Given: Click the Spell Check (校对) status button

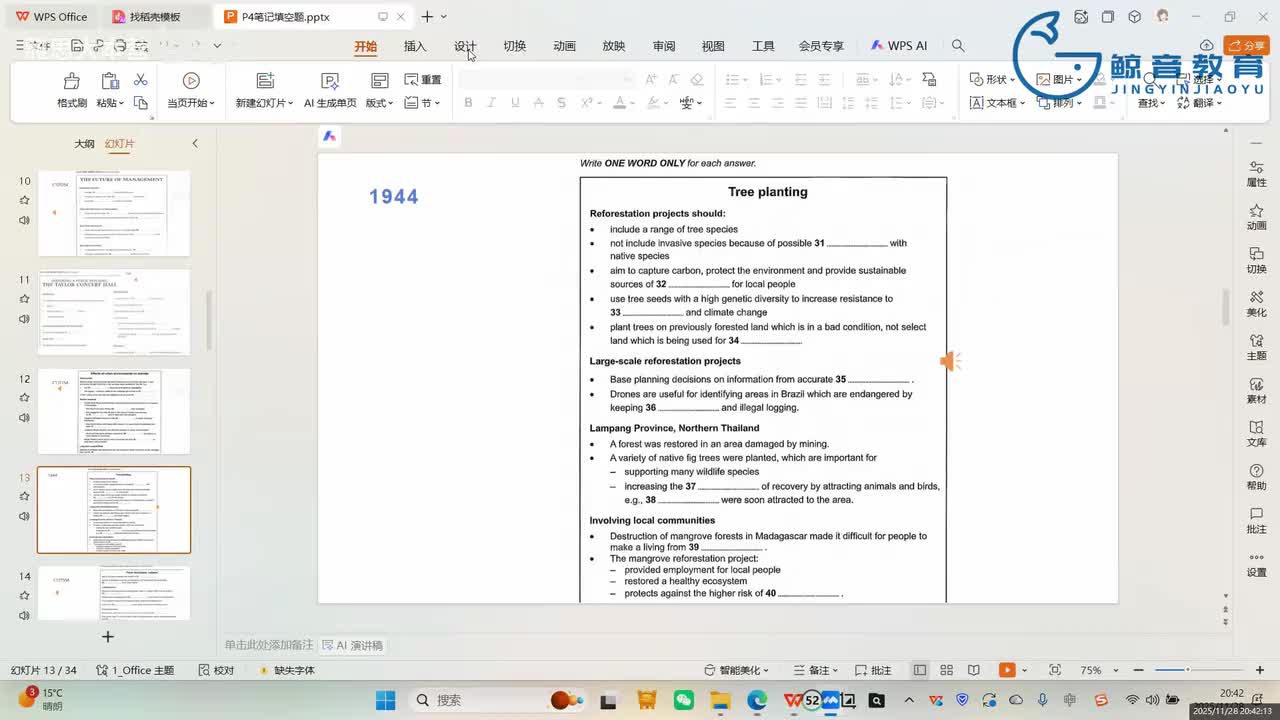Looking at the screenshot, I should pos(217,670).
